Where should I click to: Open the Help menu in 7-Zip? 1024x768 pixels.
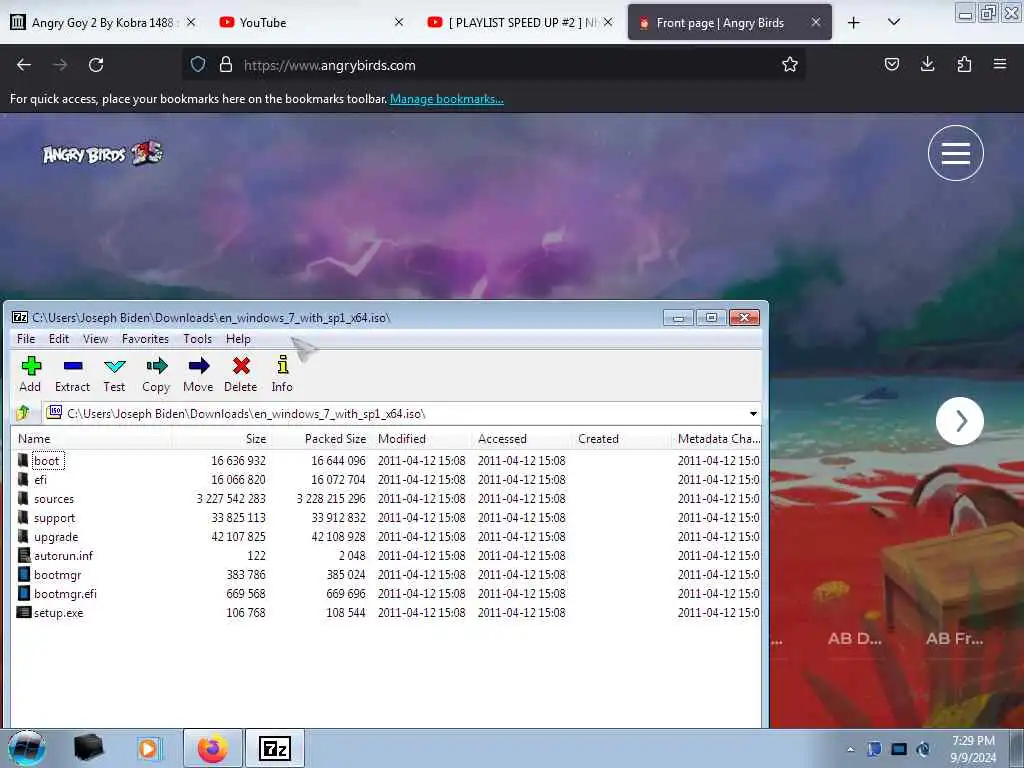tap(238, 338)
